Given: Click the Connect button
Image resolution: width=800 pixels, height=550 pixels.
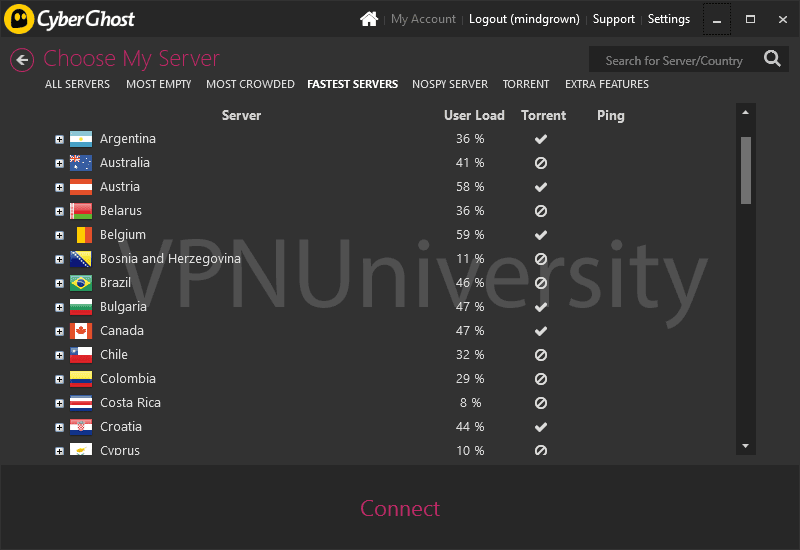Looking at the screenshot, I should pos(400,508).
